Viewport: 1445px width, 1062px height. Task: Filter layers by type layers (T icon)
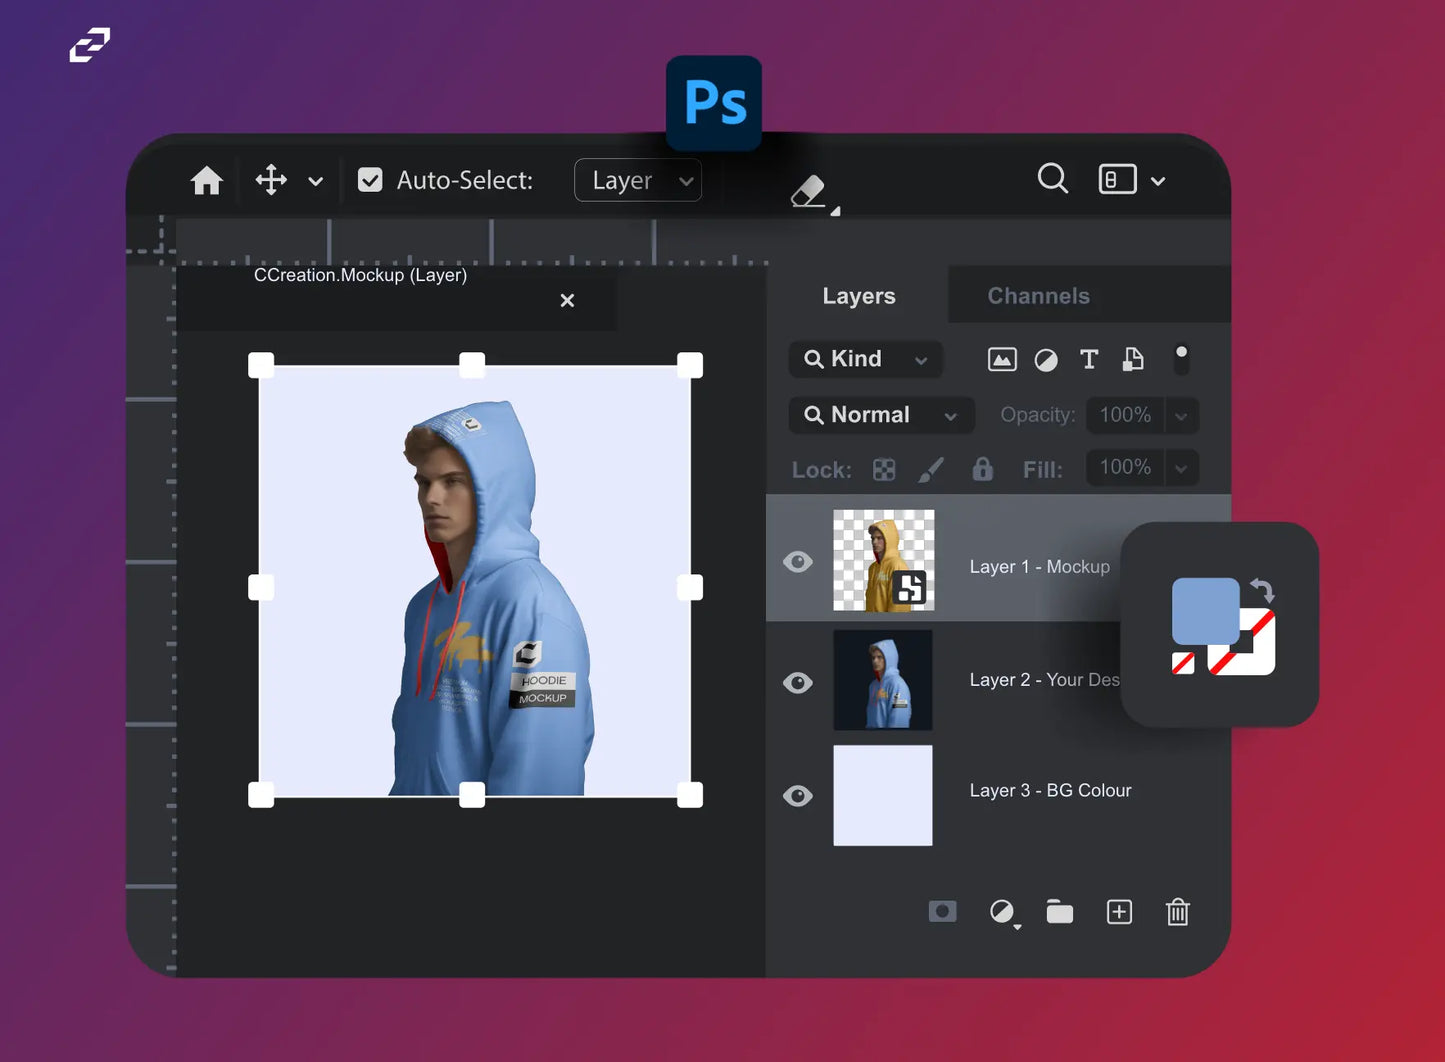[1089, 360]
